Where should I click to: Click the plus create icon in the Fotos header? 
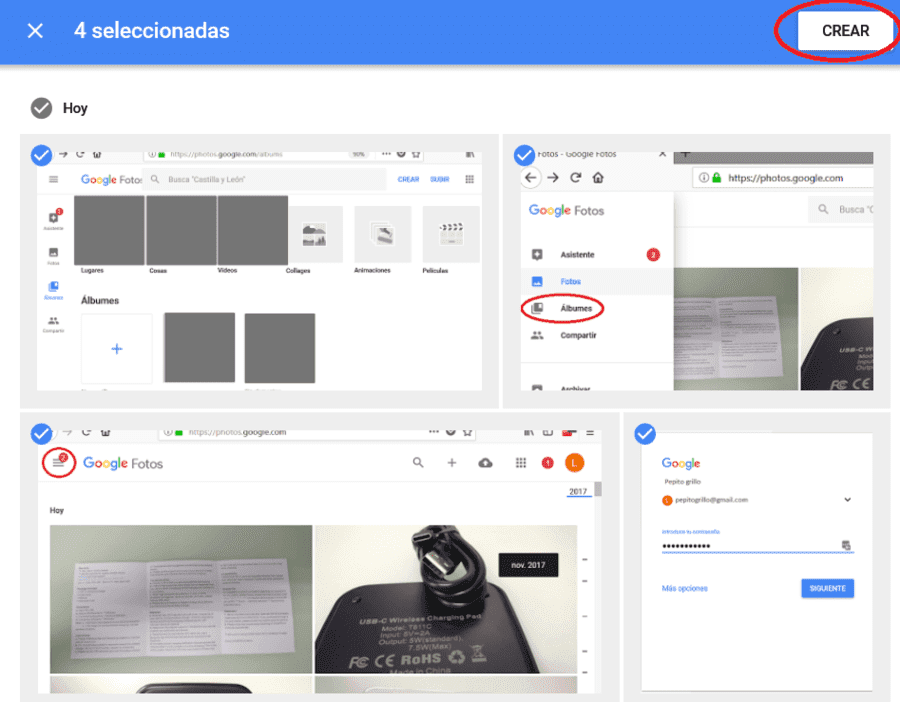coord(452,463)
